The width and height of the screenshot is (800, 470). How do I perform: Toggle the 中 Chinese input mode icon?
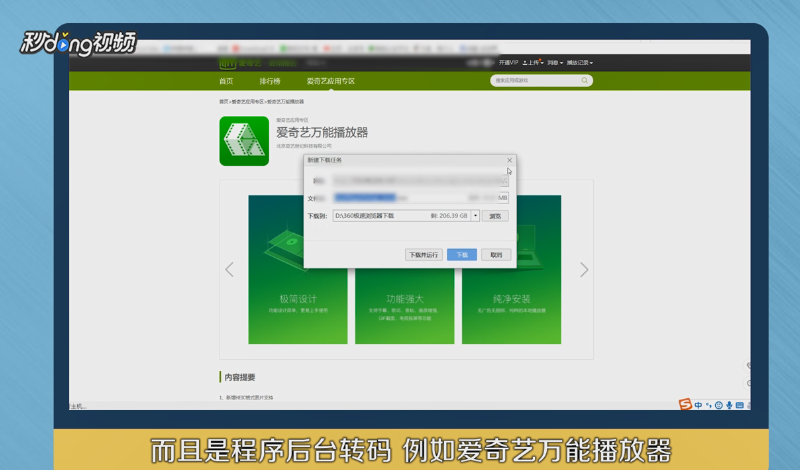coord(698,405)
